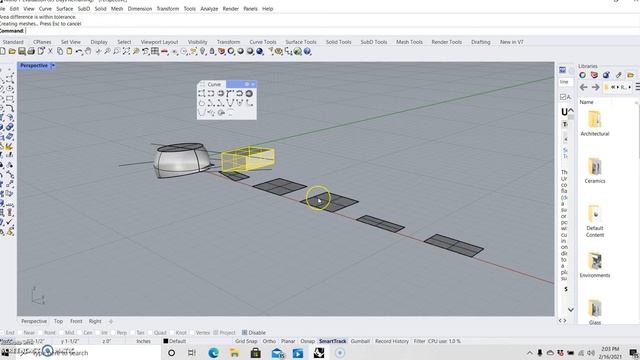
Task: Open the Perspective viewport title dropdown arrow
Action: [x=53, y=65]
